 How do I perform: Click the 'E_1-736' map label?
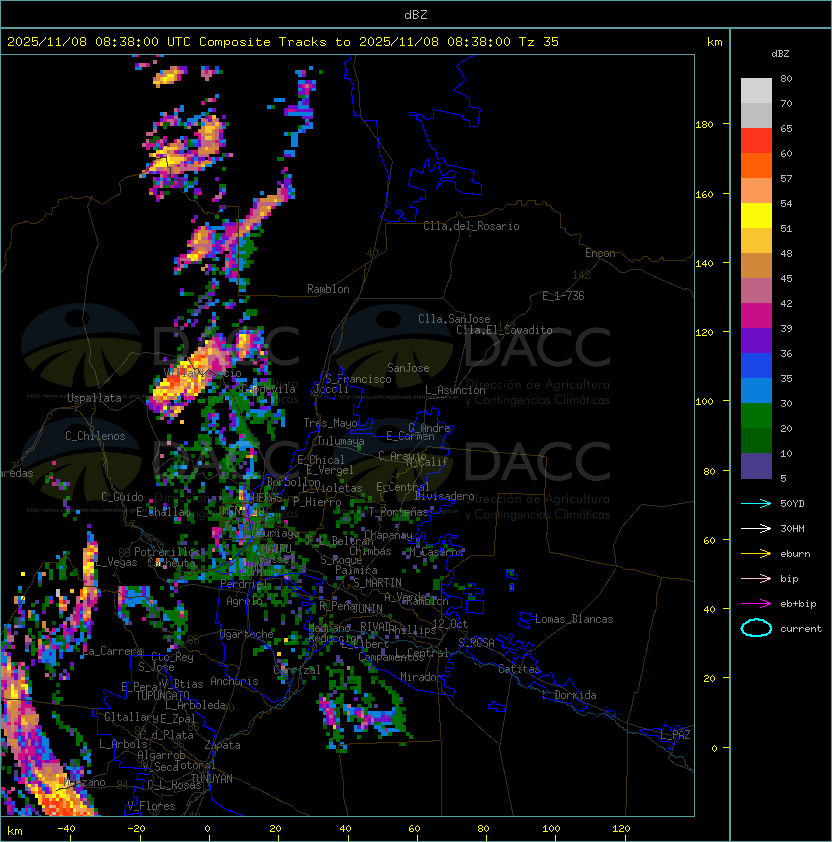coord(563,296)
